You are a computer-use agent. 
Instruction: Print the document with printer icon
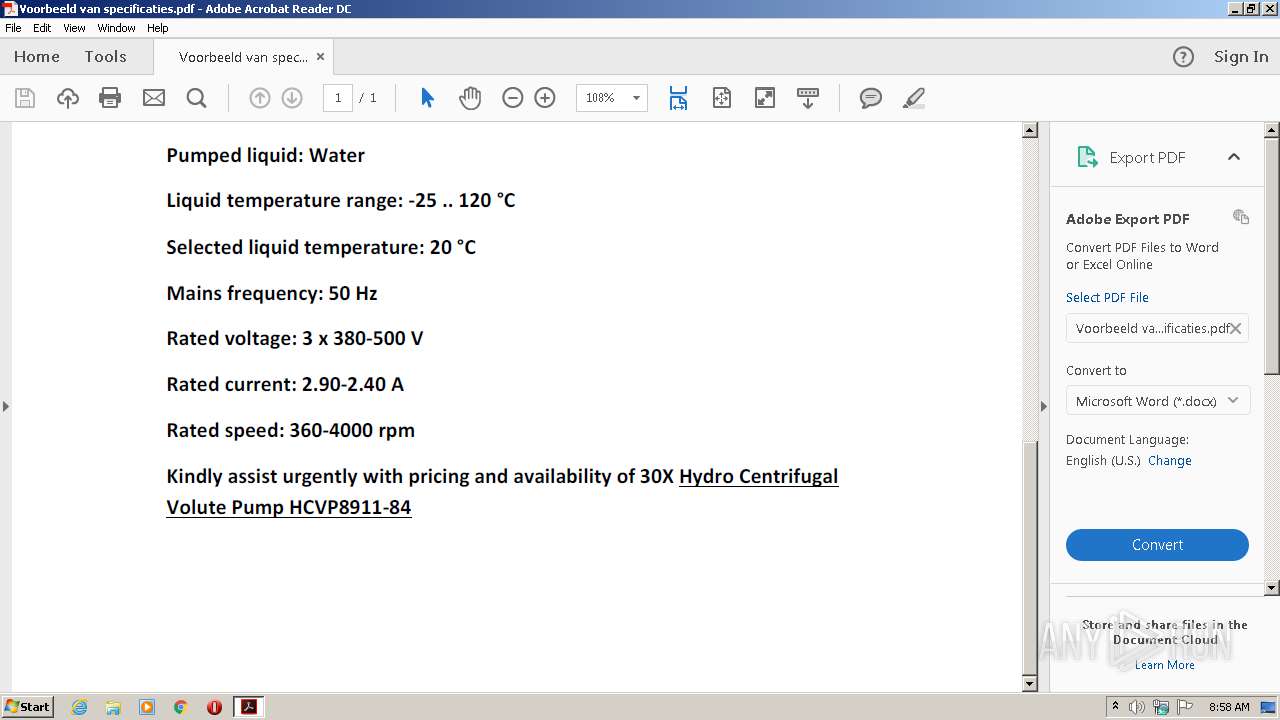[110, 98]
